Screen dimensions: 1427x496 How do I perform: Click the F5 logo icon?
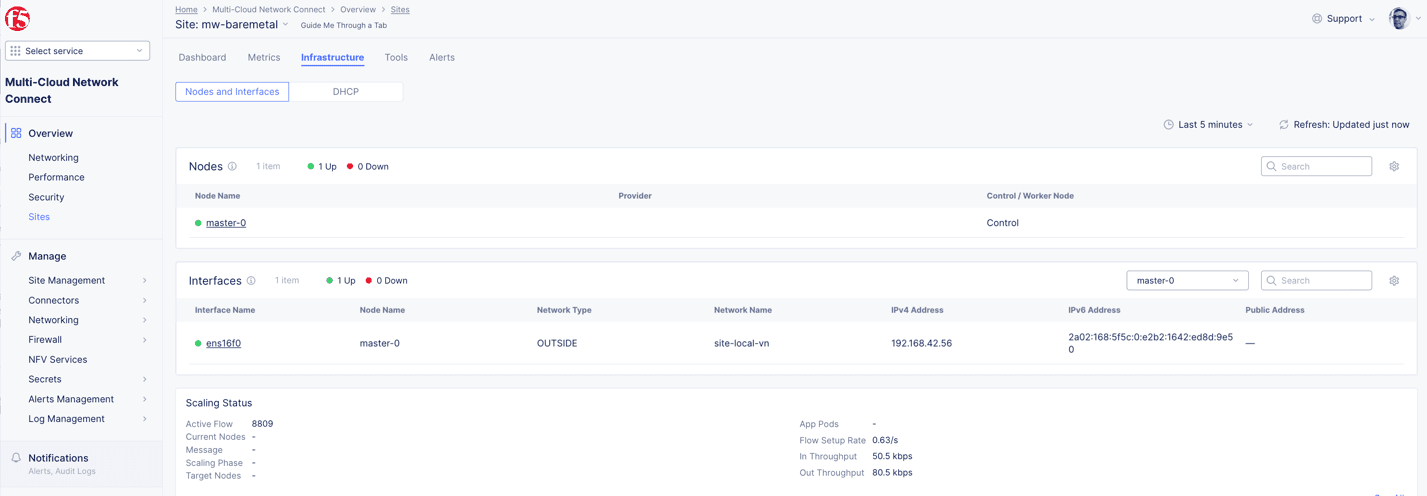click(17, 18)
